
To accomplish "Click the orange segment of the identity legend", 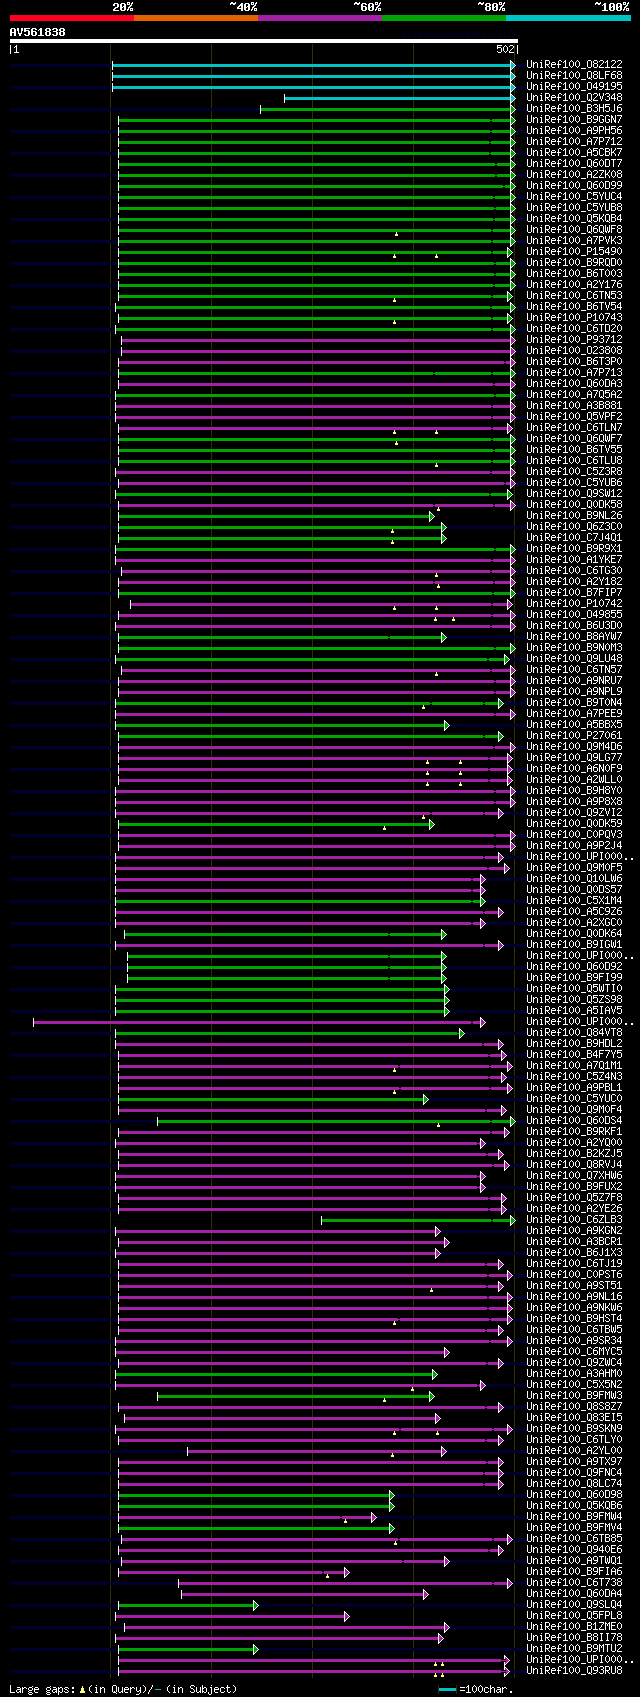I will pyautogui.click(x=195, y=18).
